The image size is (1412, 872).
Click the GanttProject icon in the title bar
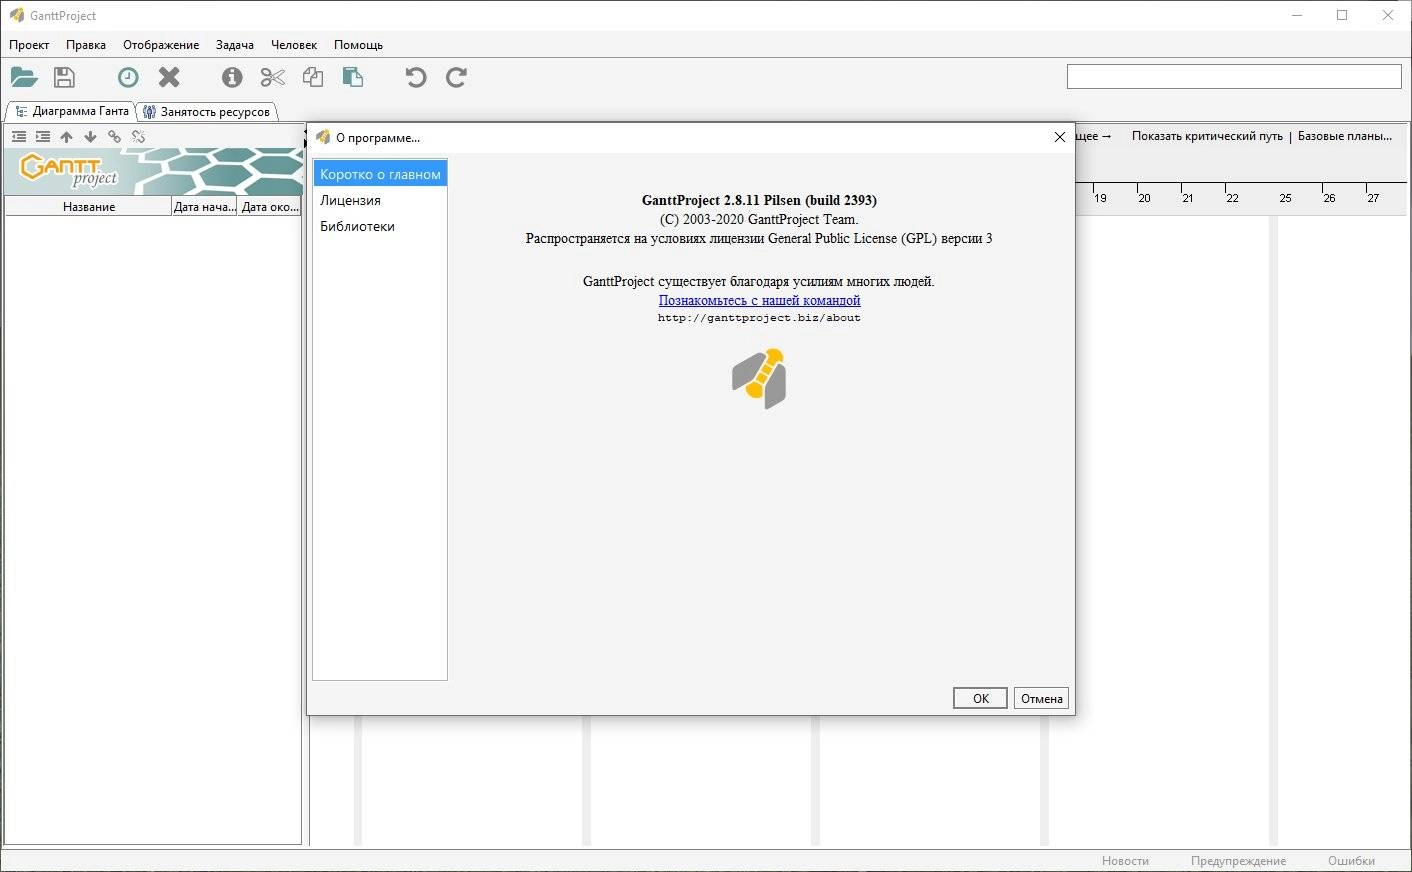16,15
